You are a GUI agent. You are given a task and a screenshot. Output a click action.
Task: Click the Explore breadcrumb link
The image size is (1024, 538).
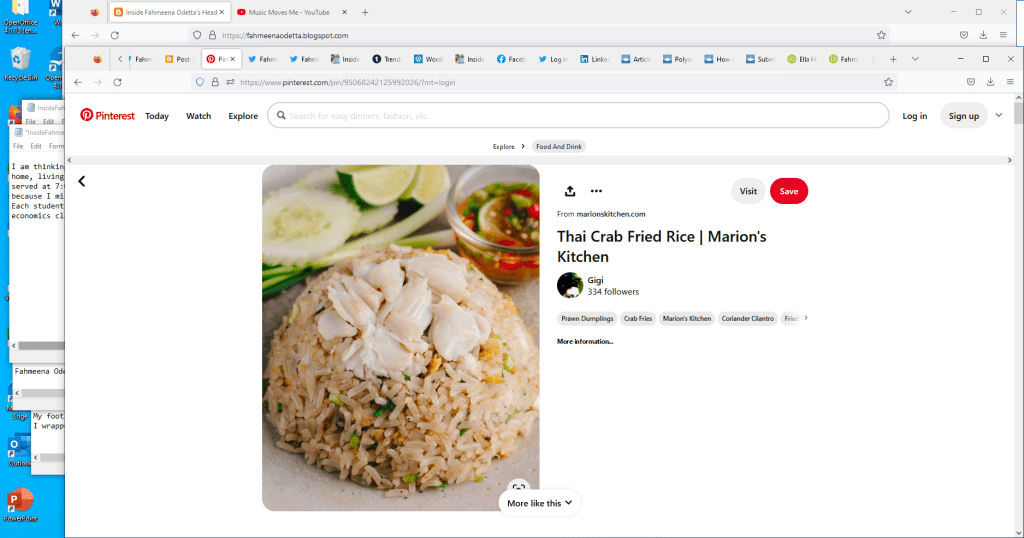point(504,147)
